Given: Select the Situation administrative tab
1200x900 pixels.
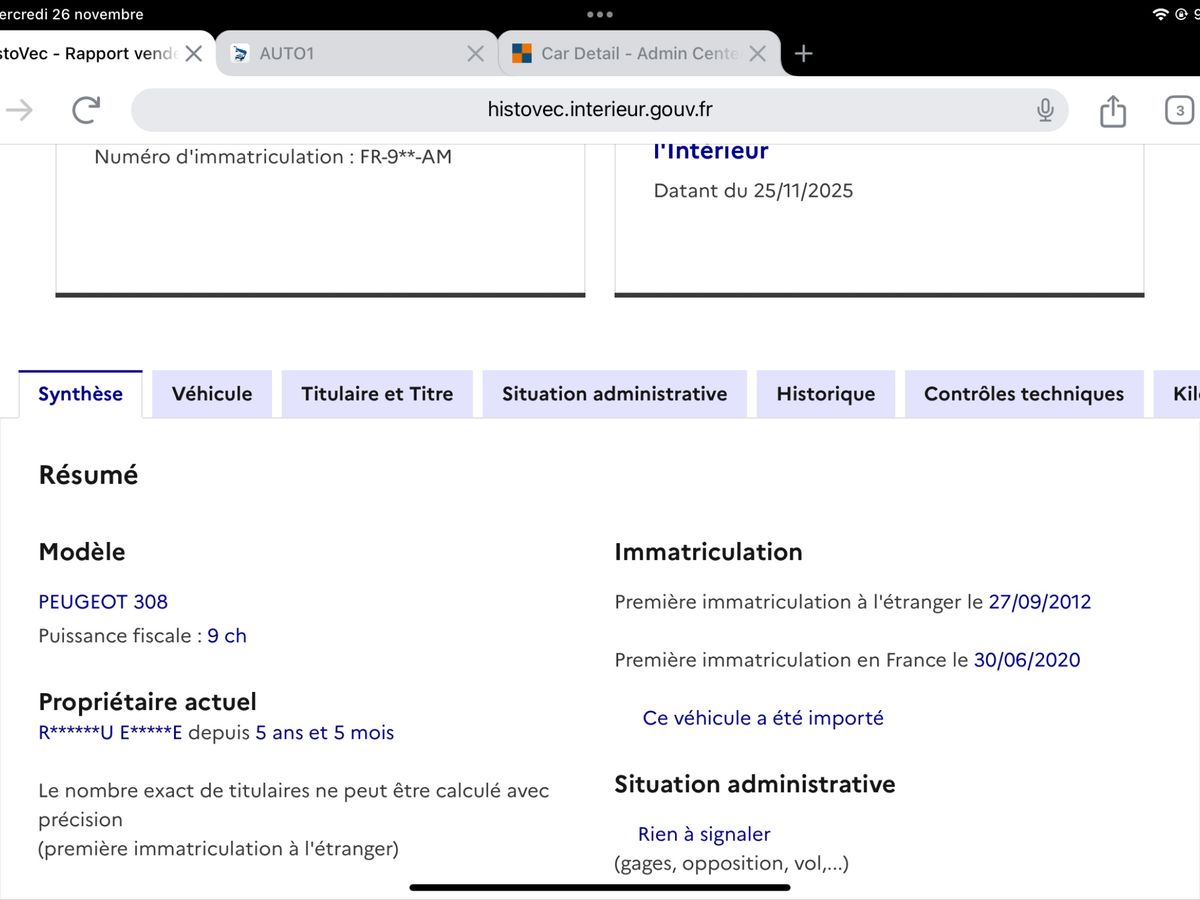Looking at the screenshot, I should [614, 394].
